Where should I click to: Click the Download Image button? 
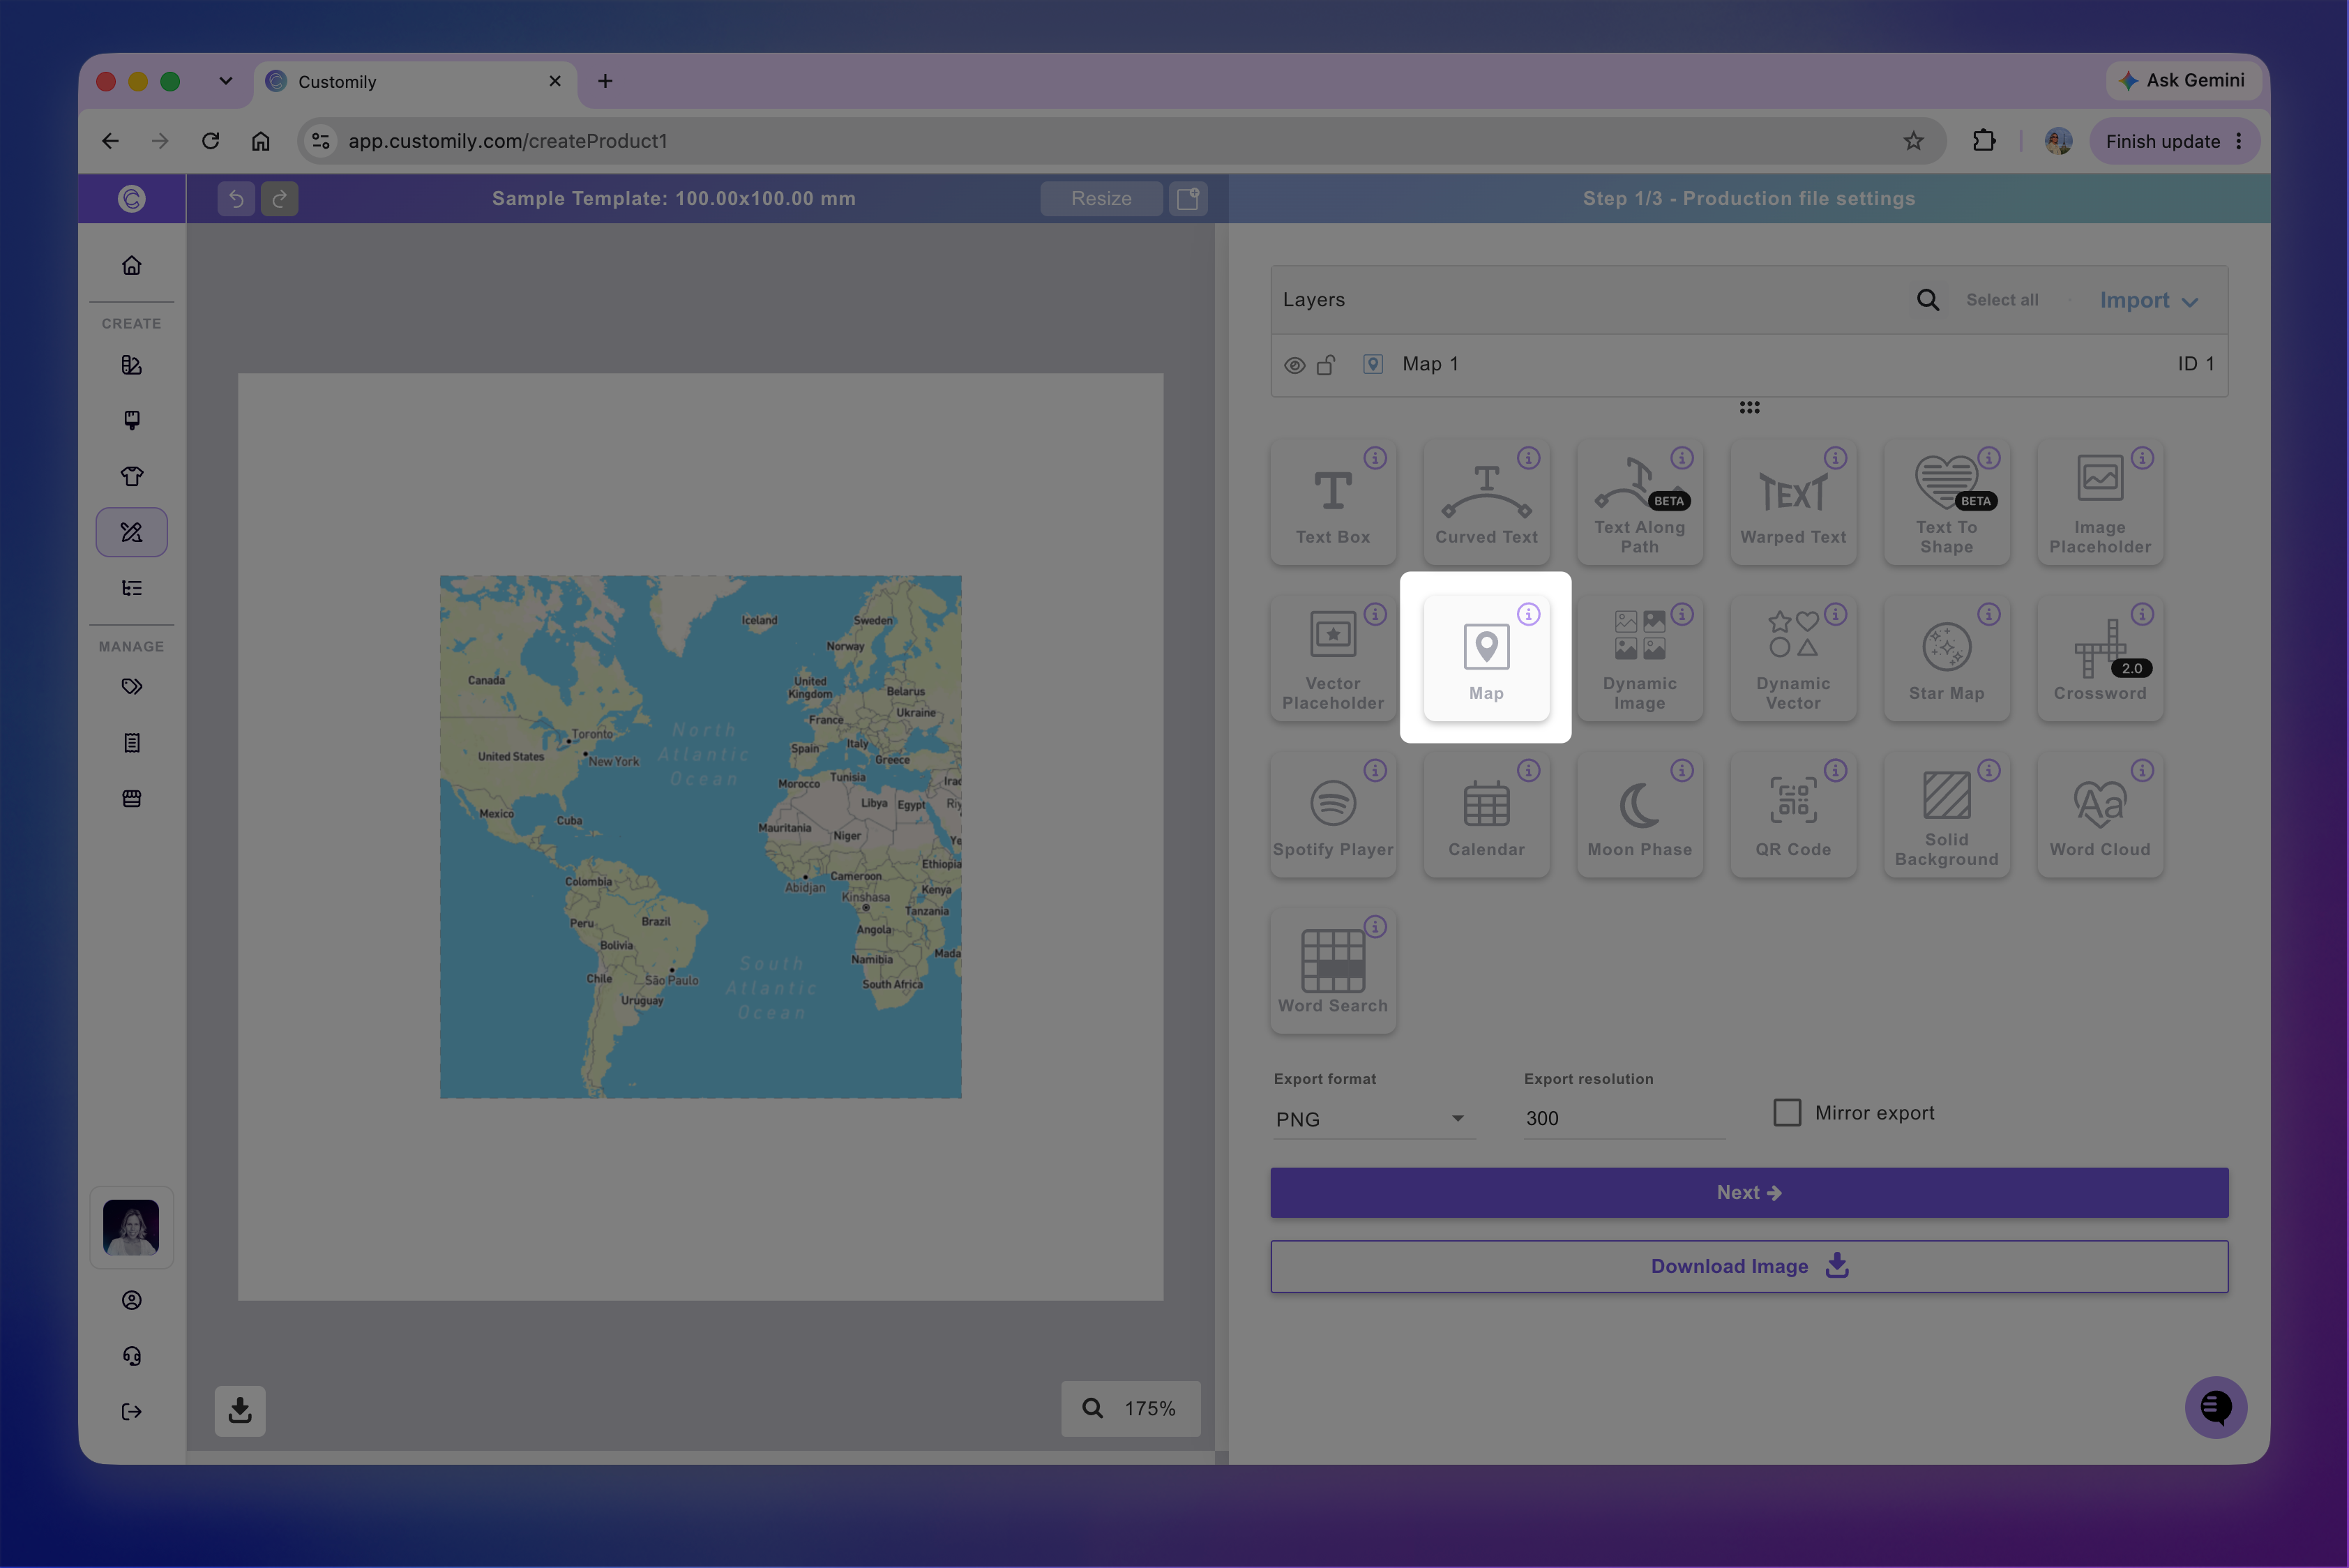click(1749, 1266)
